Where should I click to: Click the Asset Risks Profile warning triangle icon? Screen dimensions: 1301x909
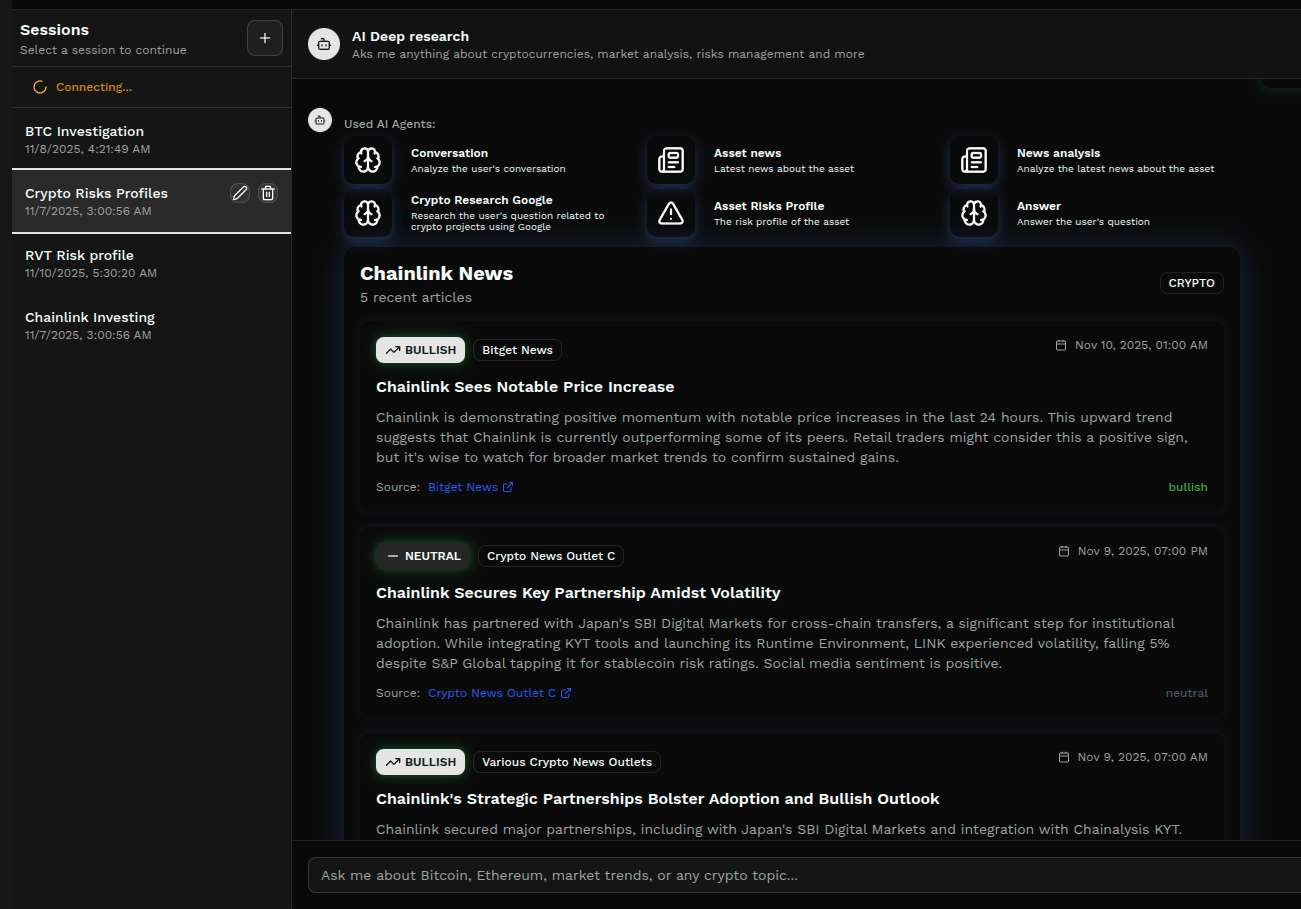coord(671,213)
